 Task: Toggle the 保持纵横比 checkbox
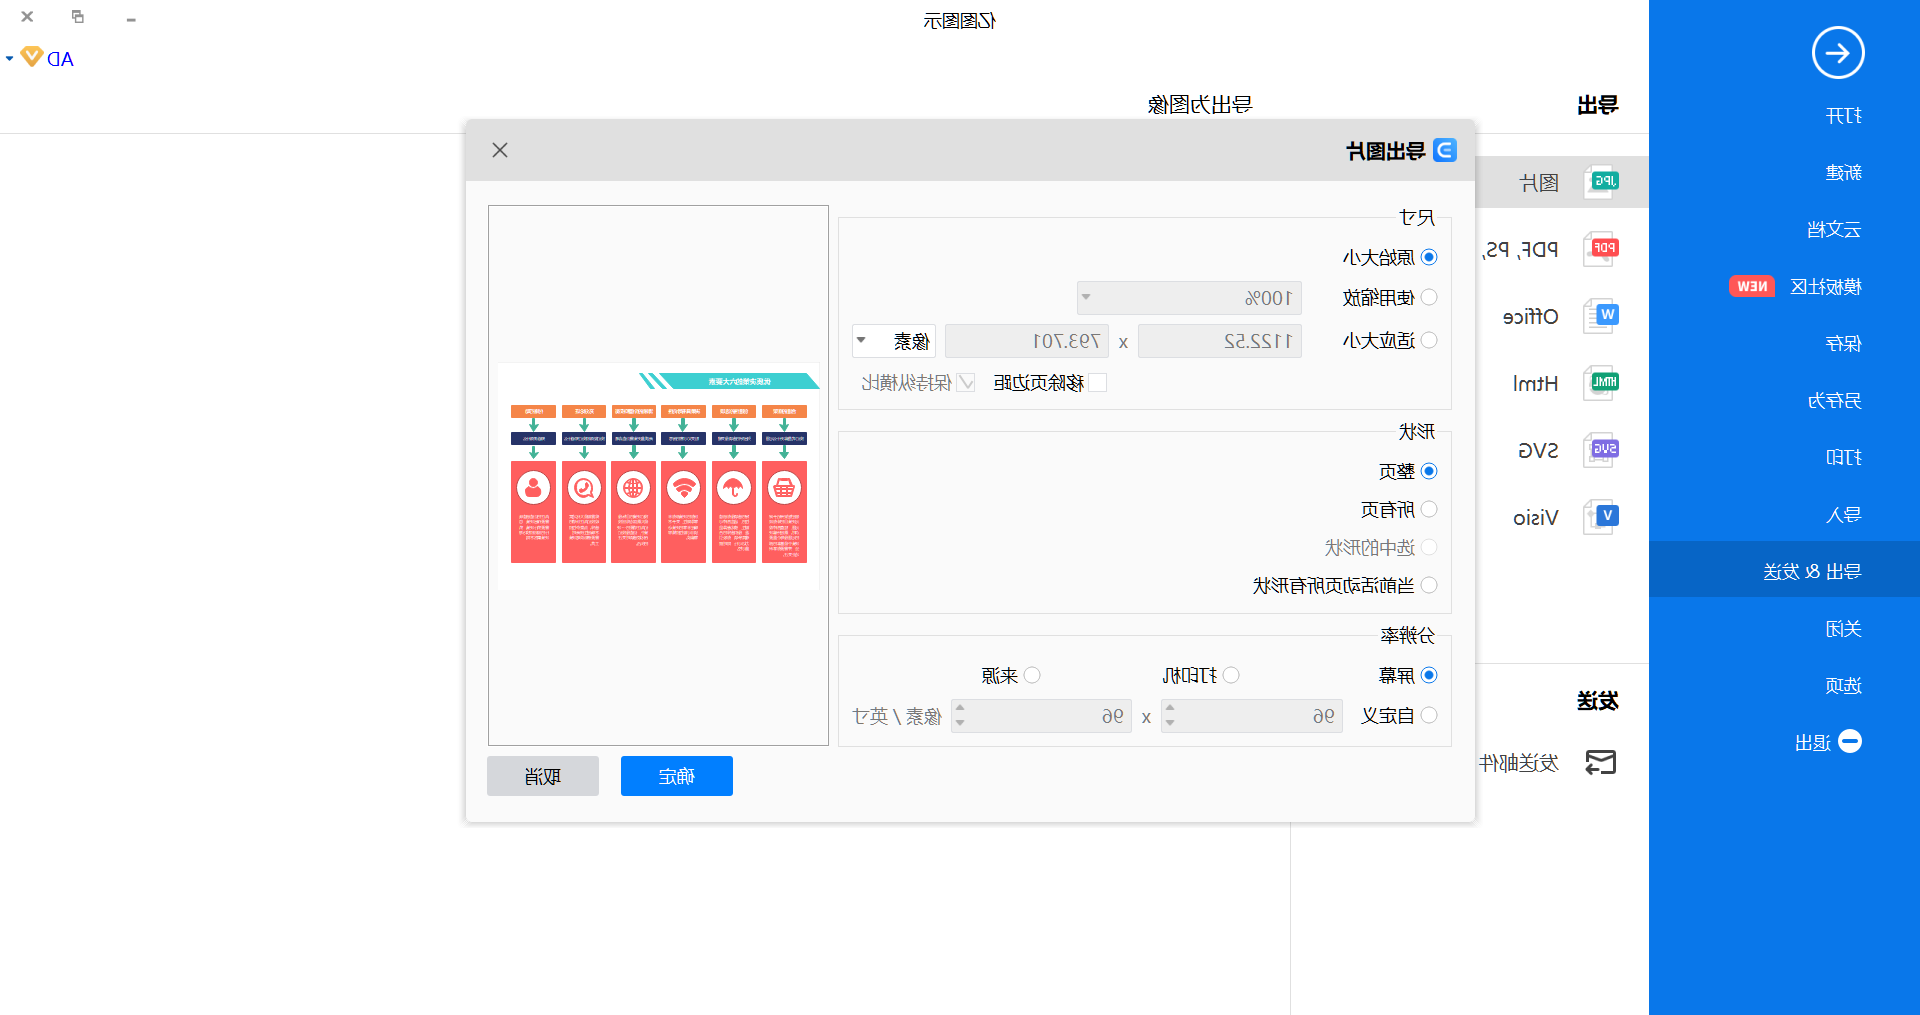tap(966, 382)
